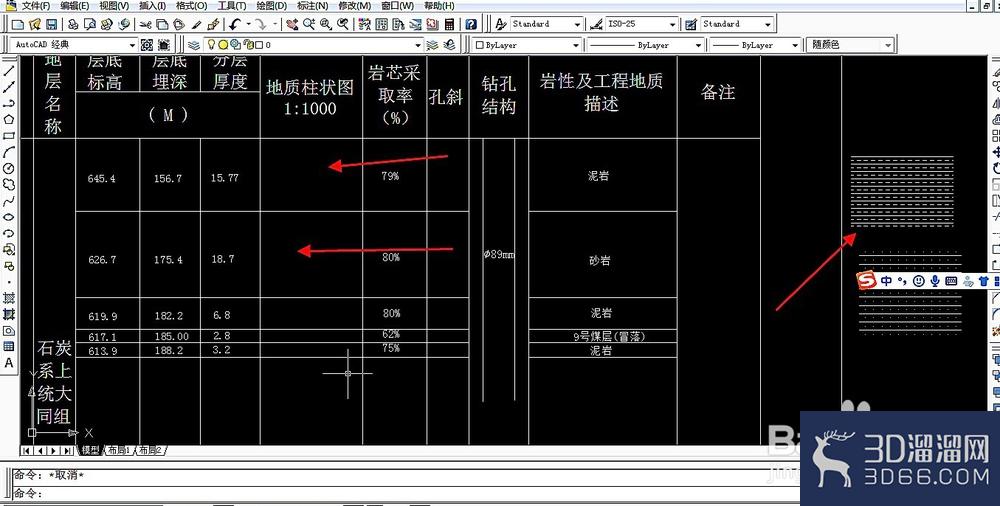Click the Pan realtime icon
This screenshot has width=1000, height=506.
[292, 24]
